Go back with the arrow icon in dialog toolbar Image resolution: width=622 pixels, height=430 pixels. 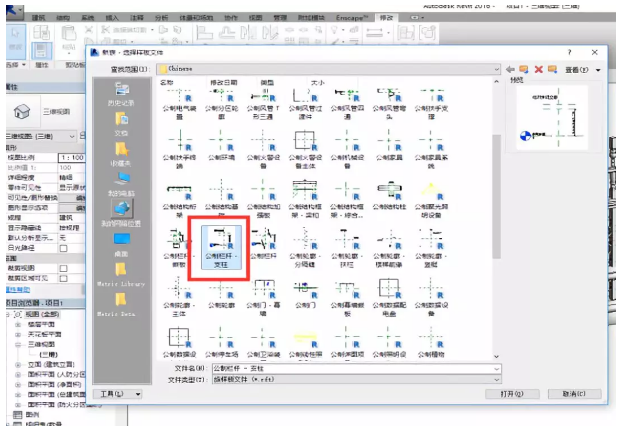(510, 69)
